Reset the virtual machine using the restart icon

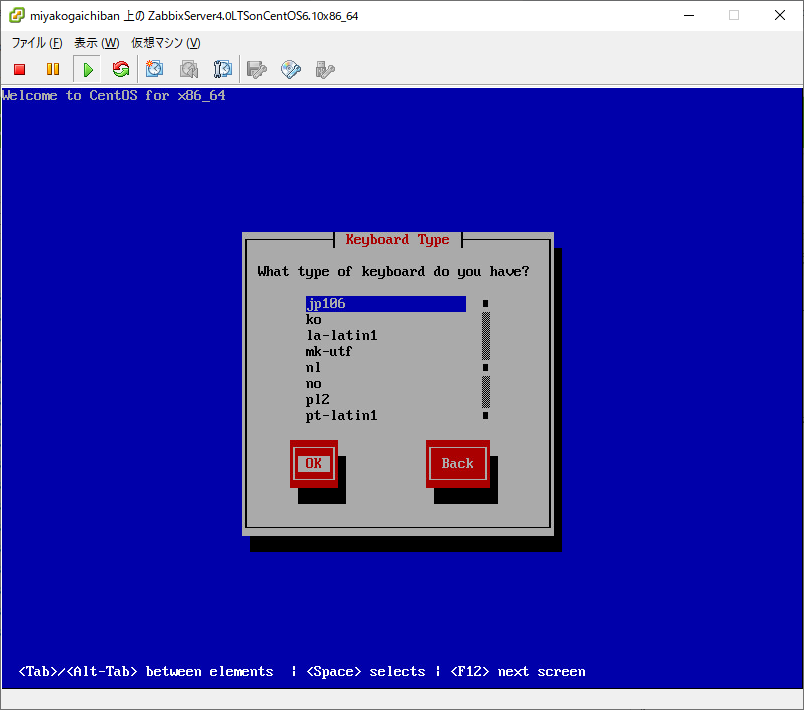pyautogui.click(x=121, y=69)
